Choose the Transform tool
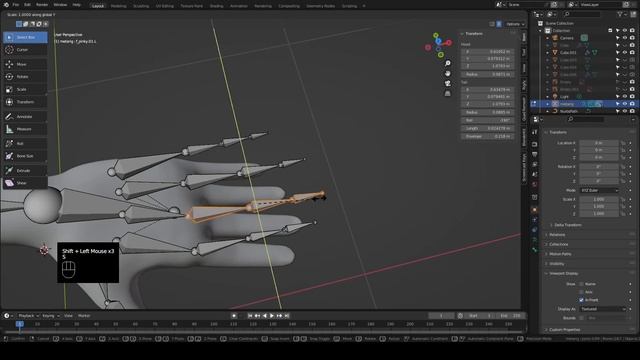Screen dimensions: 640x360 tap(25, 102)
